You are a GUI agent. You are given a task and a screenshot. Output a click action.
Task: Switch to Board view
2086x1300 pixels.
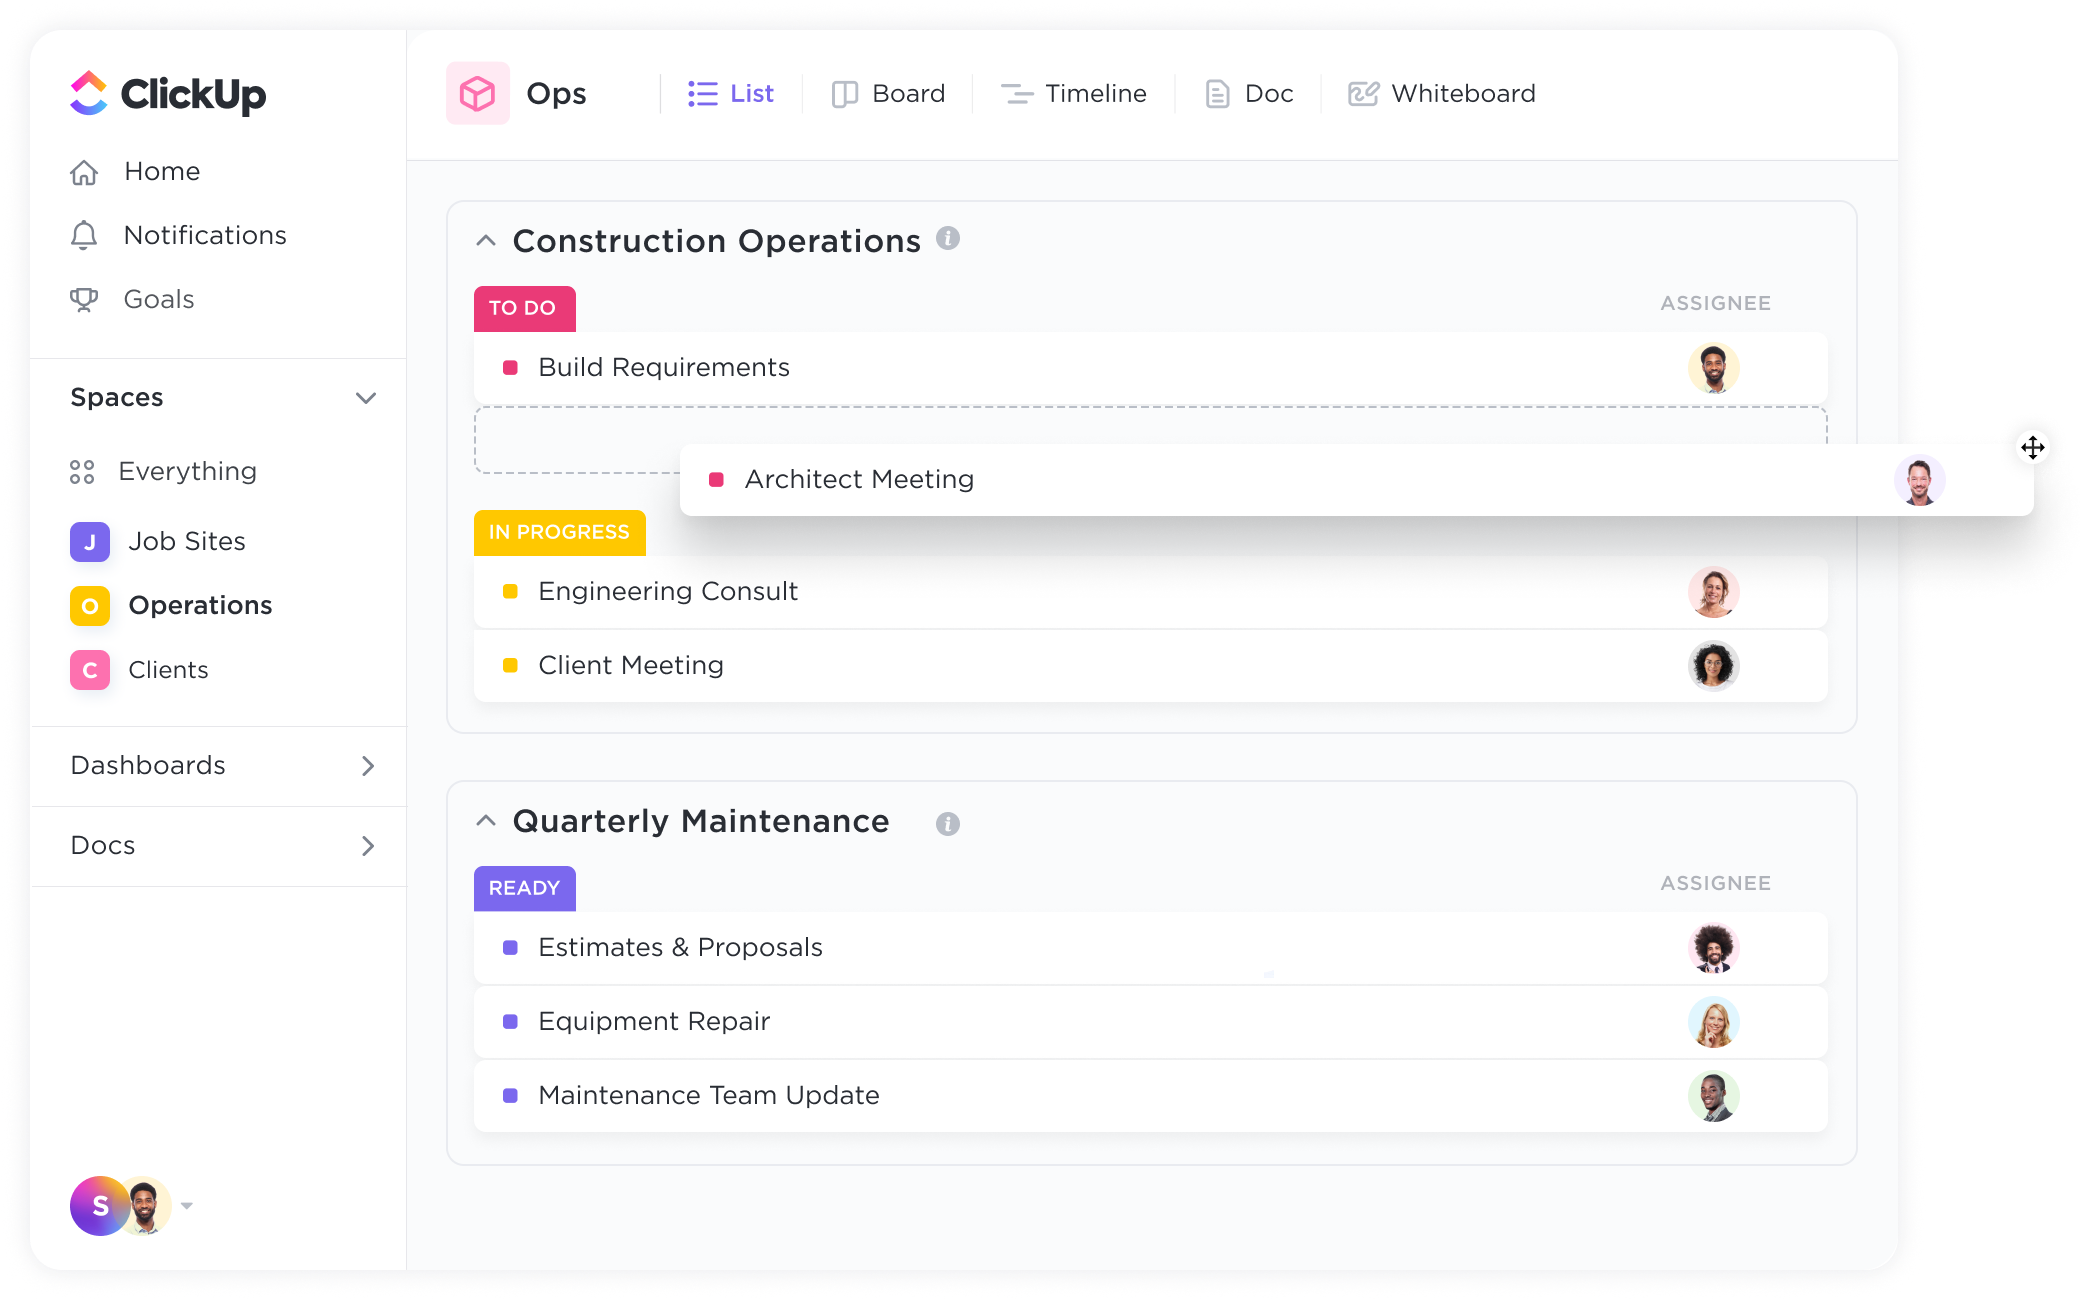[888, 93]
